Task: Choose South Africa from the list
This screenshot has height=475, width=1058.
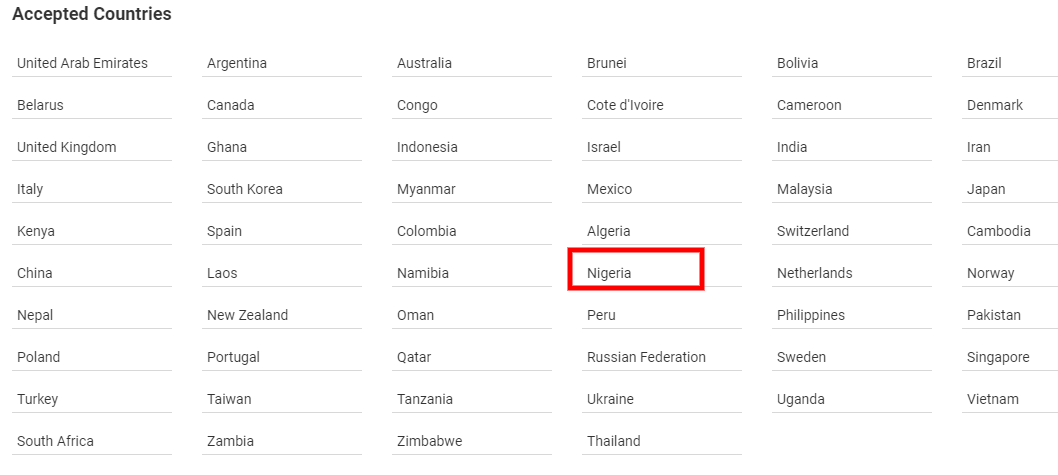Action: 55,441
